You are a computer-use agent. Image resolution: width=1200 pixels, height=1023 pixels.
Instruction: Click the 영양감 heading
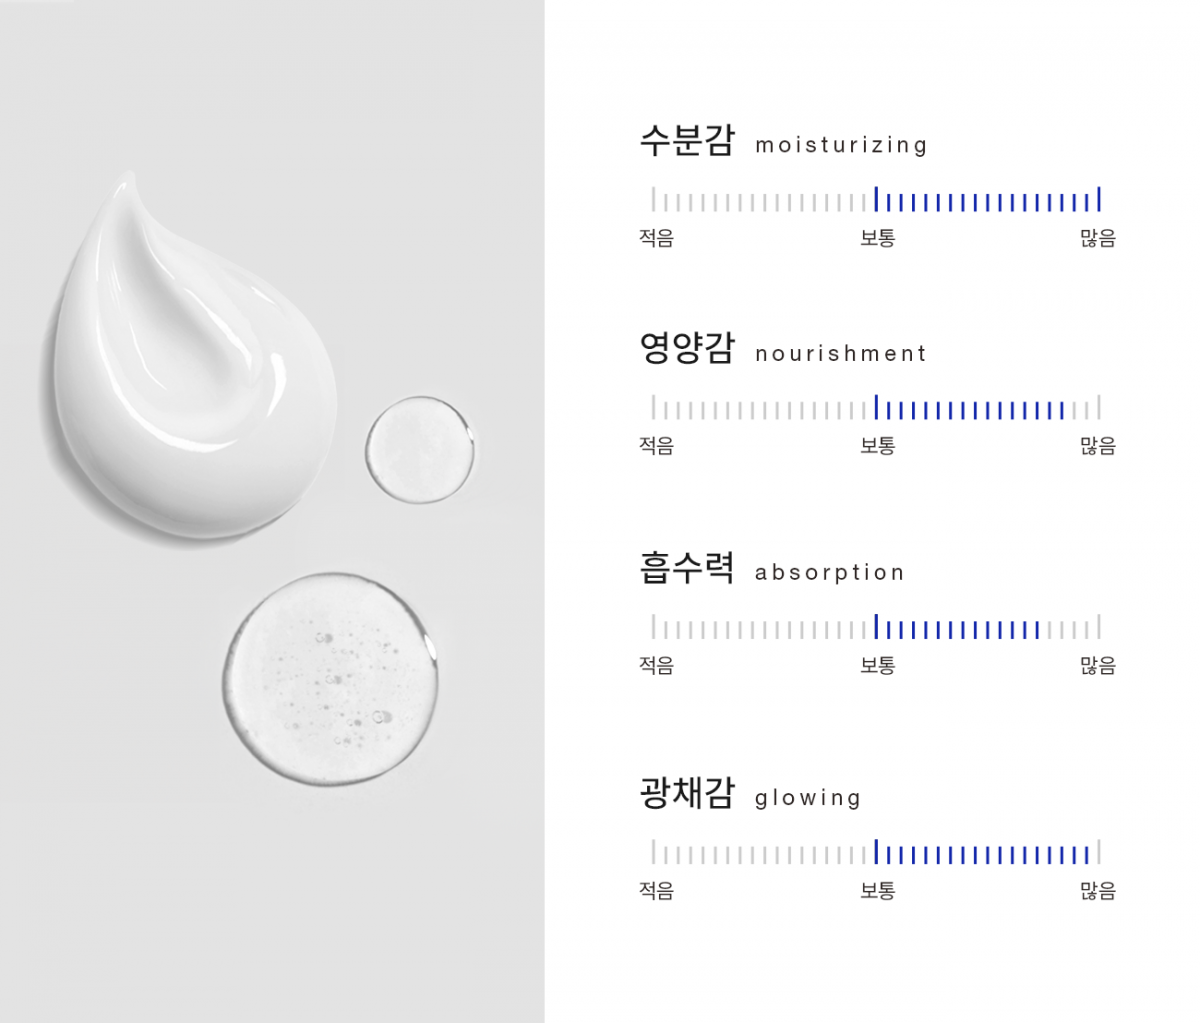tap(687, 349)
